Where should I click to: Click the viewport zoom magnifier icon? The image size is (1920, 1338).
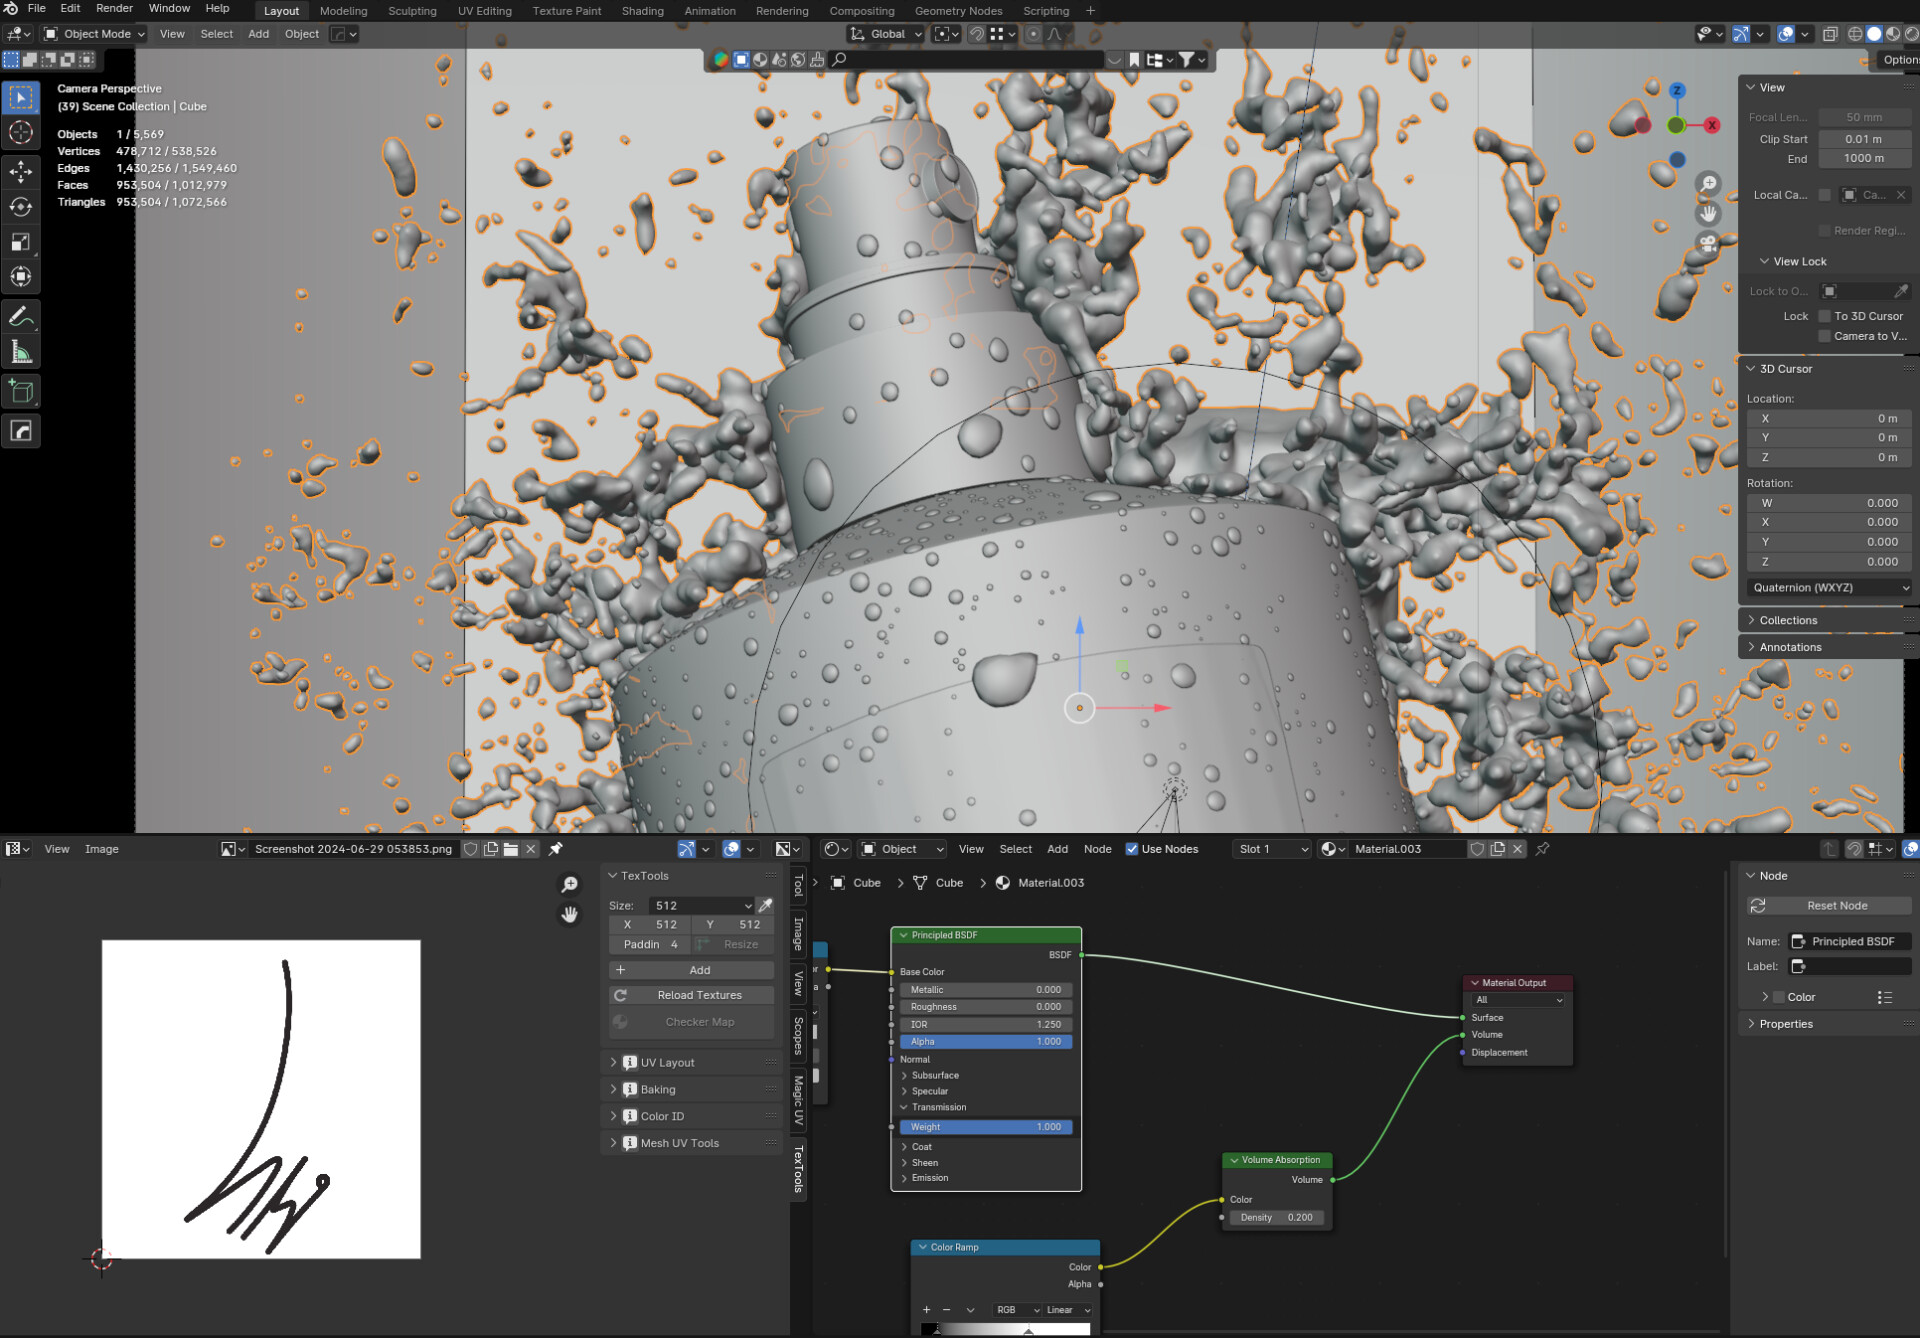click(1708, 184)
